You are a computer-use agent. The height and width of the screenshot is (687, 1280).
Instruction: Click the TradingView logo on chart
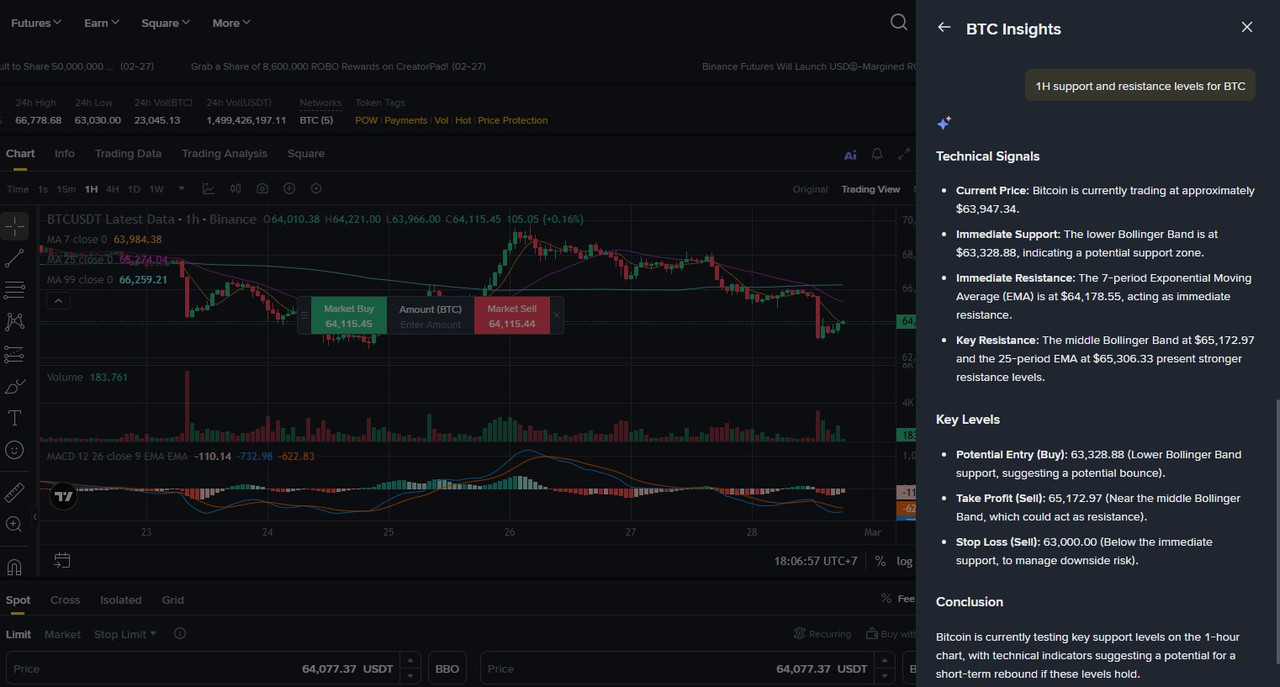click(64, 496)
